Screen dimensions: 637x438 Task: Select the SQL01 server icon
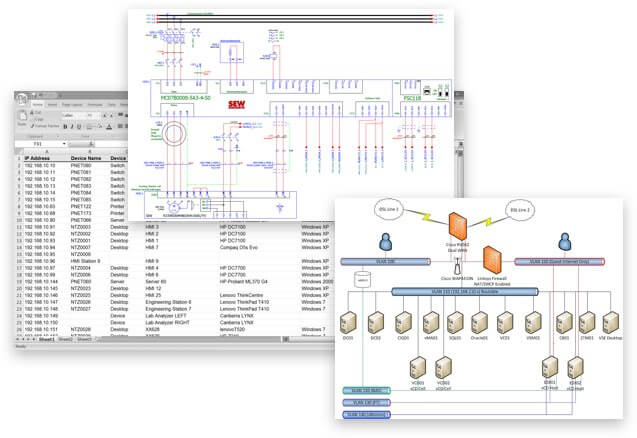(455, 323)
